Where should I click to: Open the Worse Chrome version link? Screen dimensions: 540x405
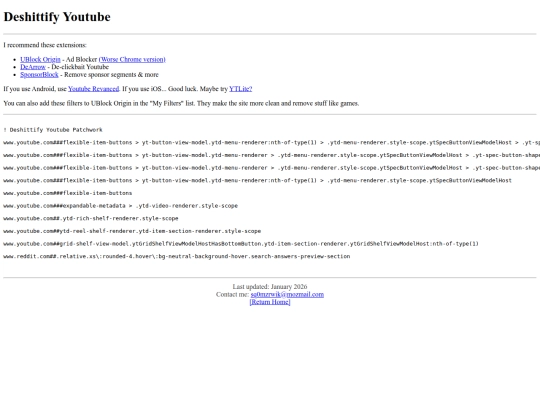(132, 59)
